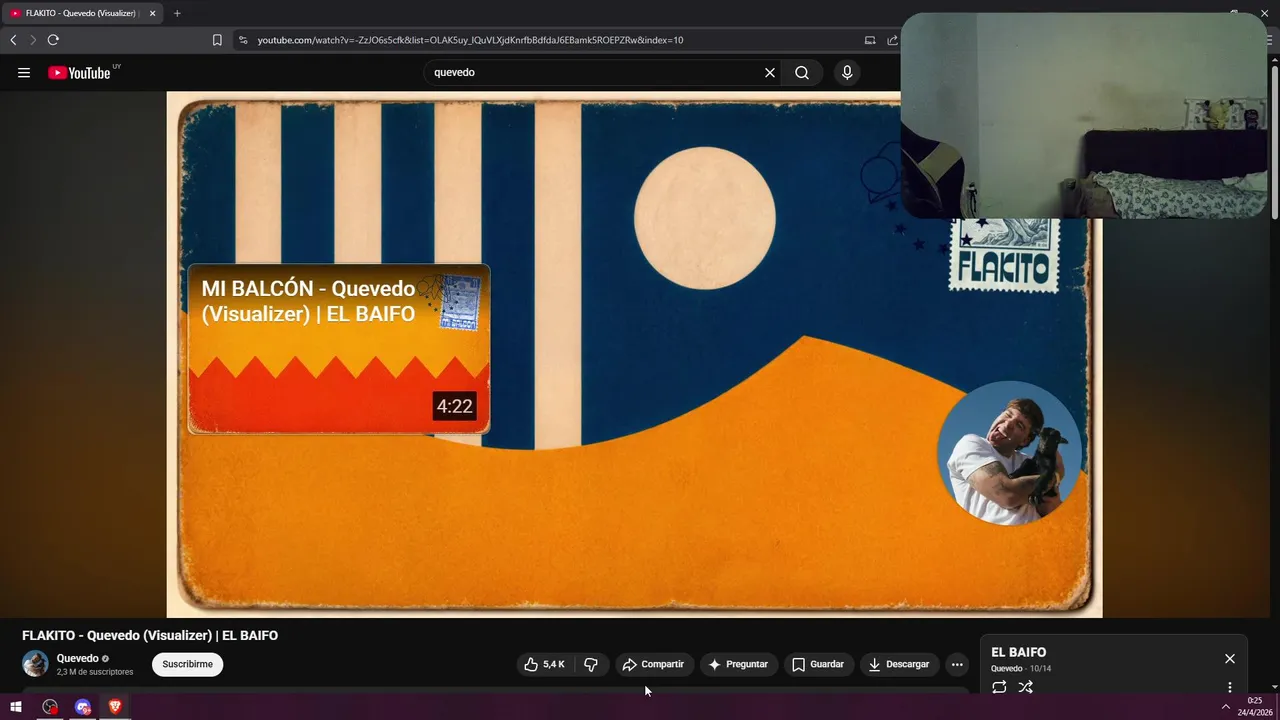The width and height of the screenshot is (1280, 720).
Task: Dislike the video with thumbs down
Action: pyautogui.click(x=591, y=664)
